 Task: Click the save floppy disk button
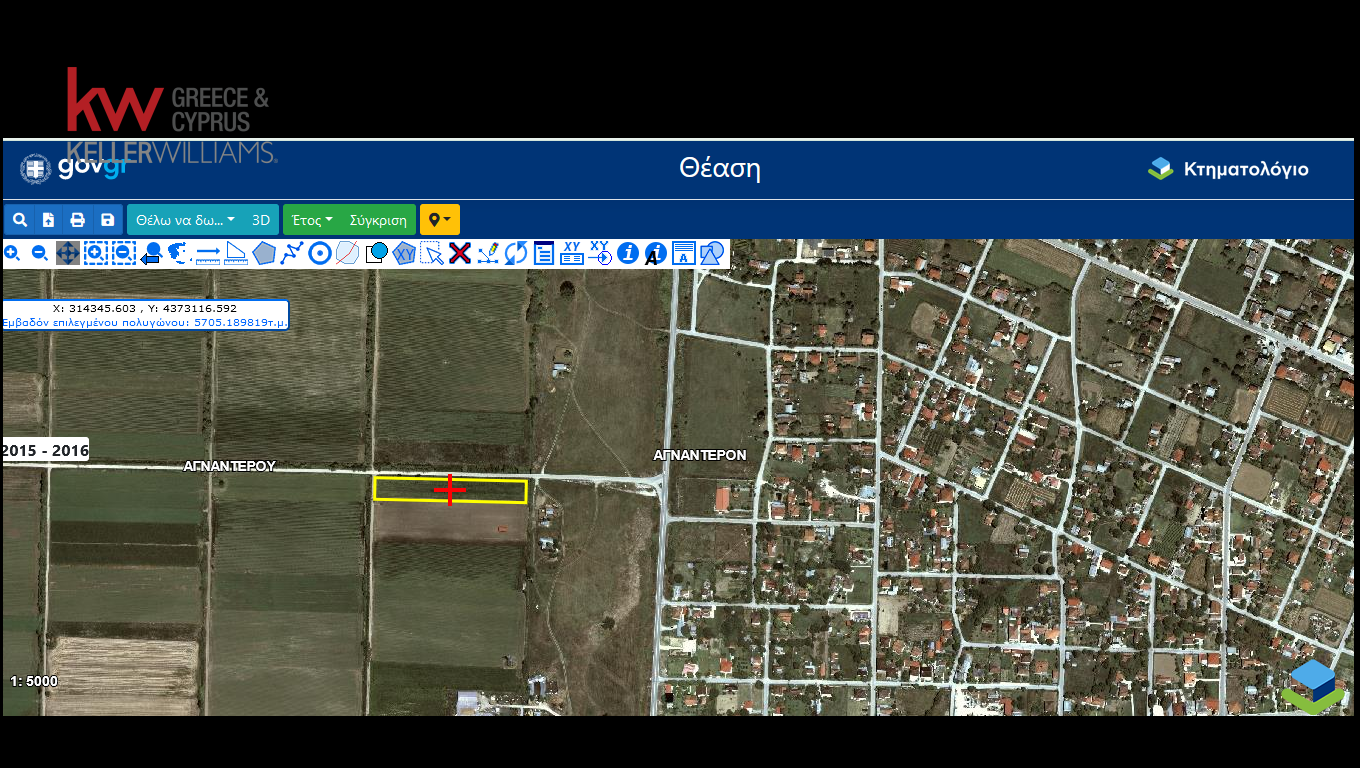coord(108,220)
